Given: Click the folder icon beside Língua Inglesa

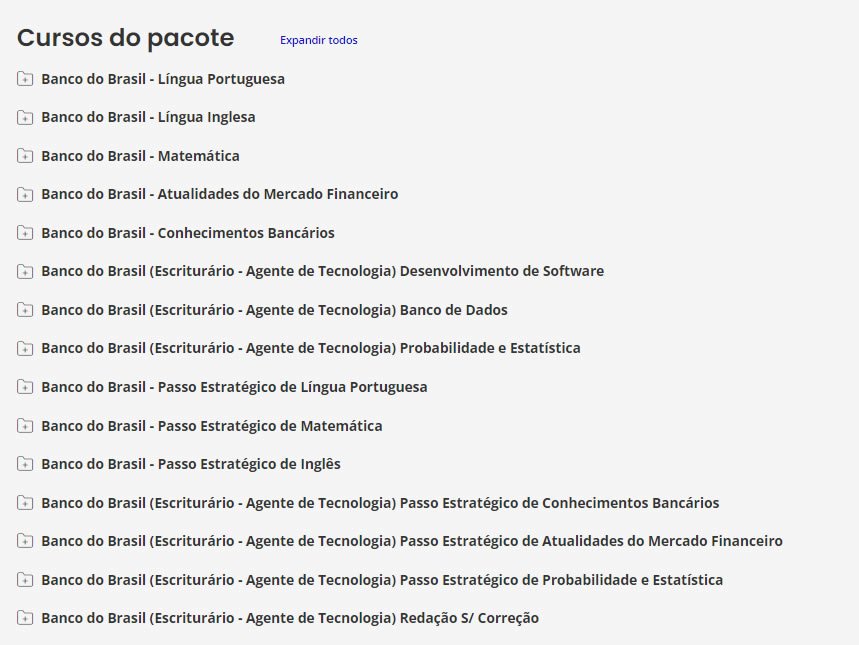Looking at the screenshot, I should point(25,118).
